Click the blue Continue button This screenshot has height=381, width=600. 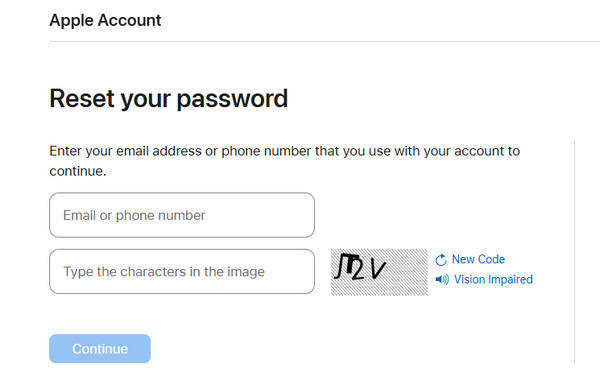[x=100, y=348]
